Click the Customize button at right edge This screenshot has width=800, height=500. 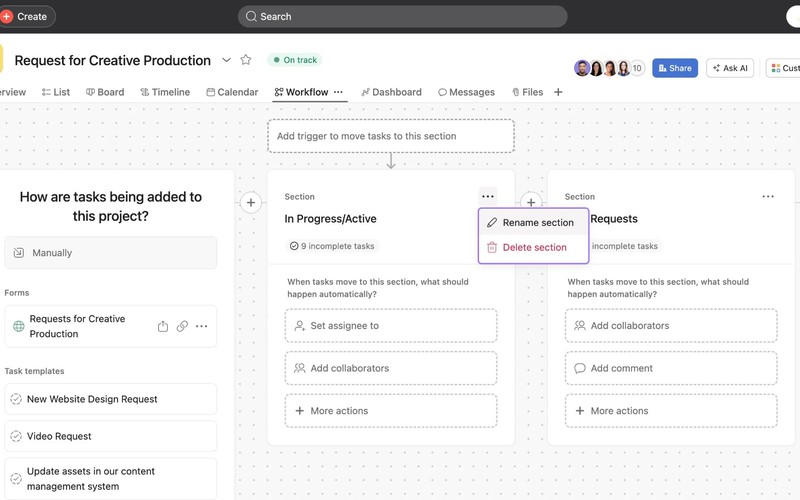(784, 68)
